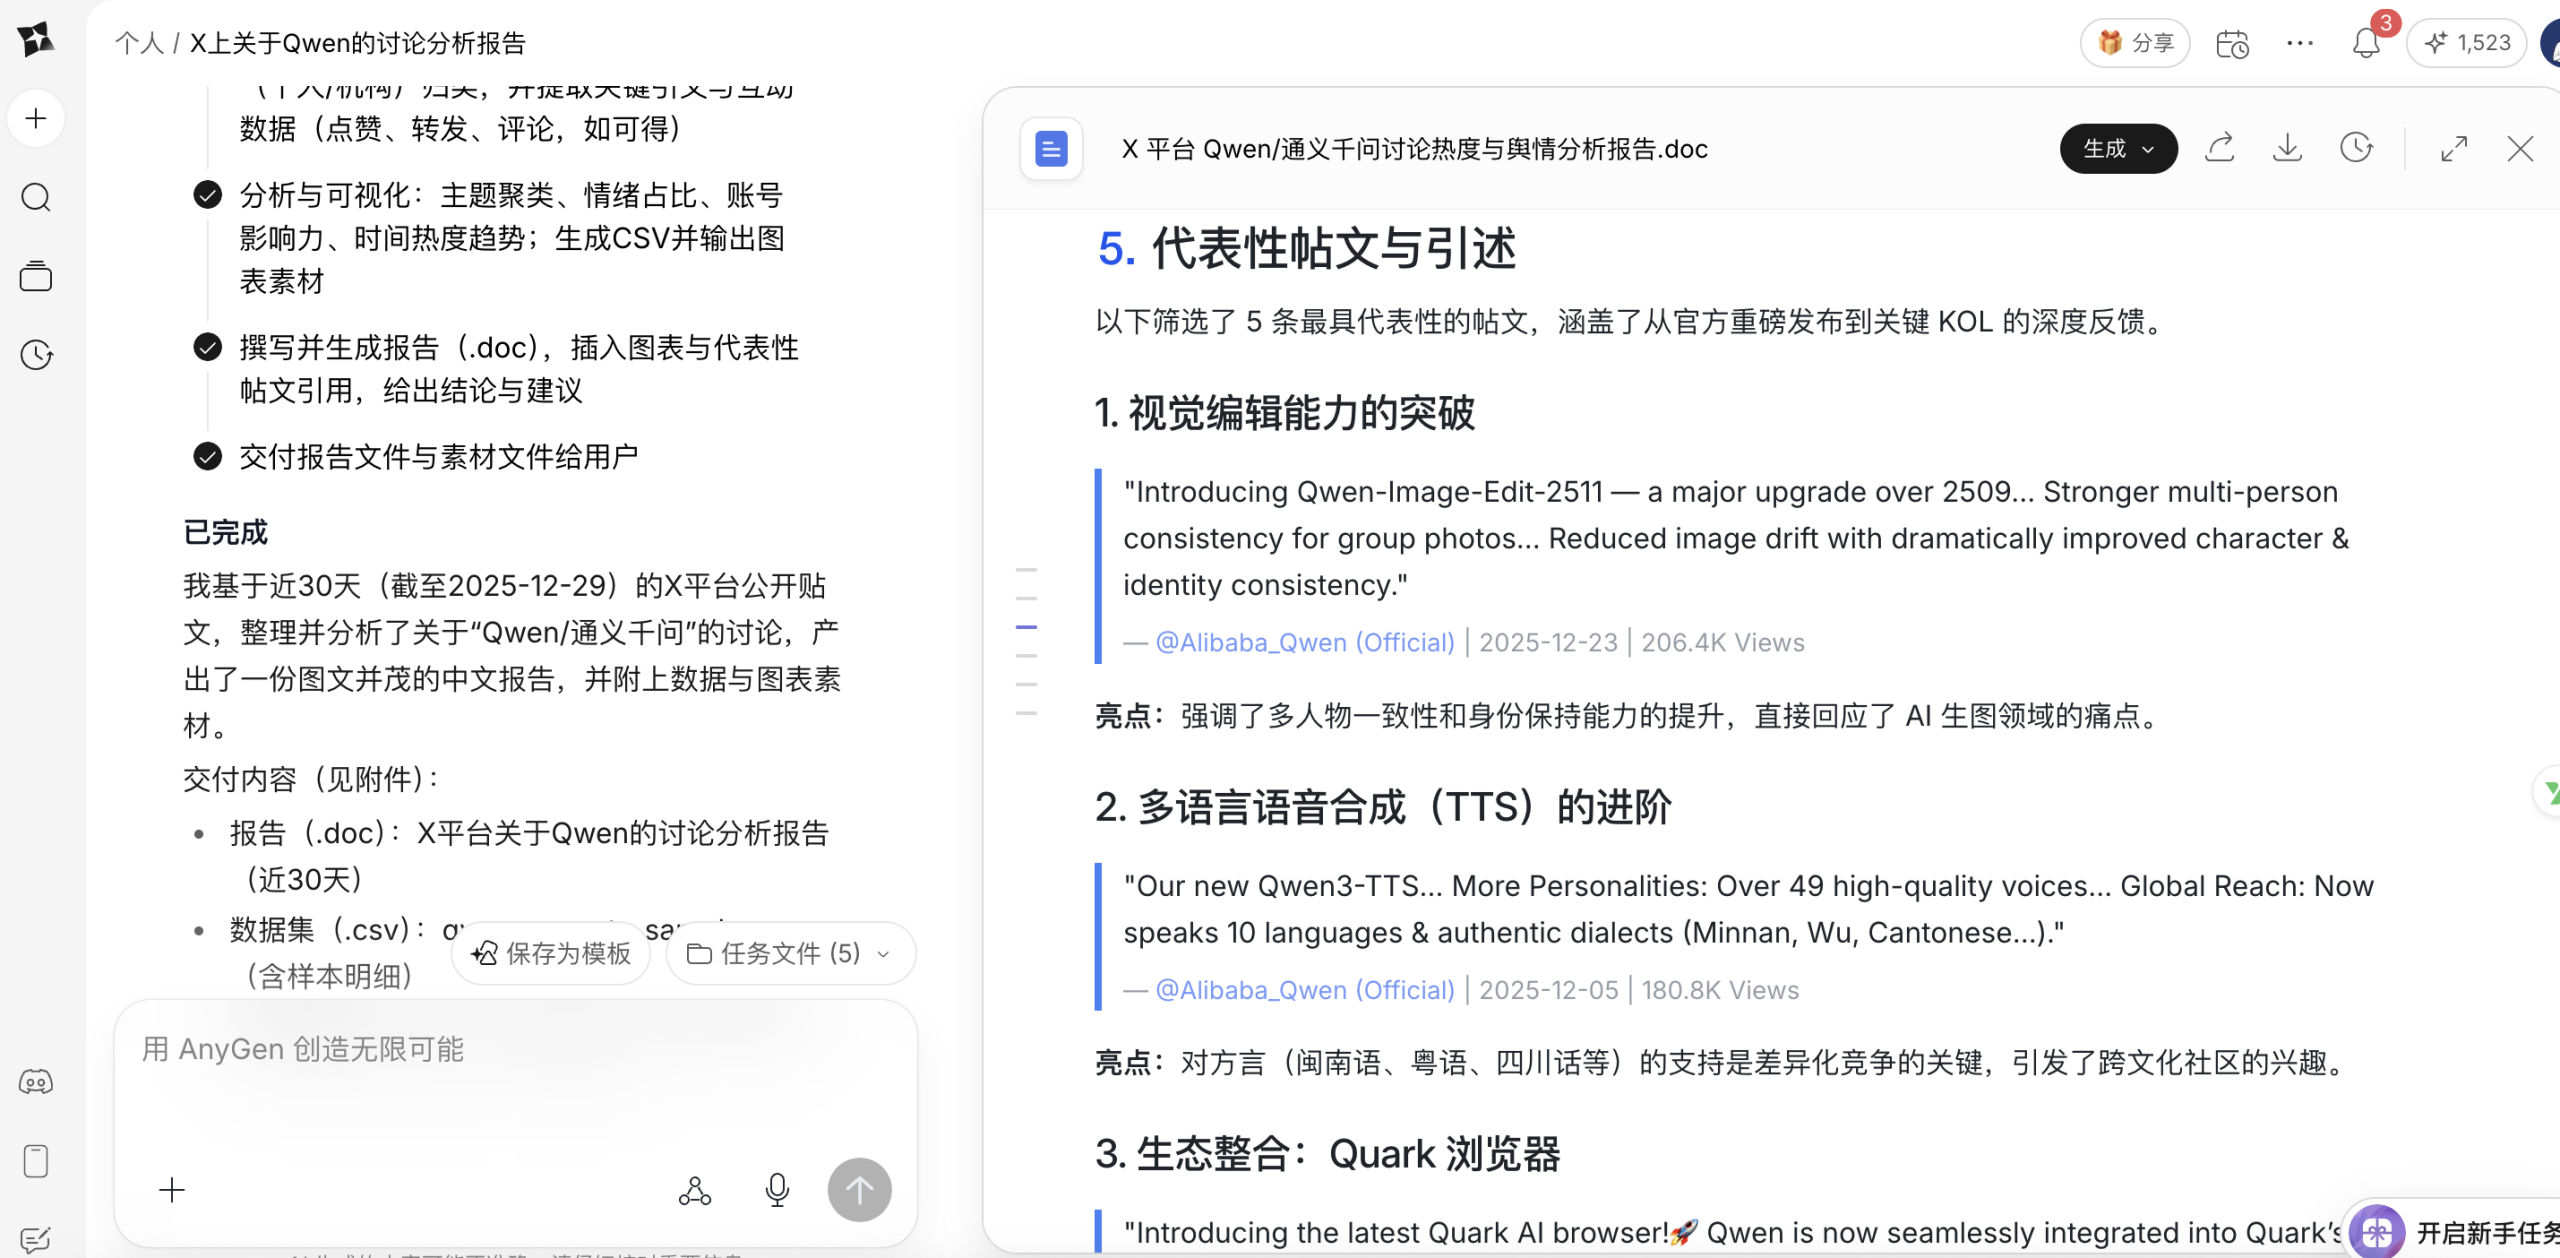Screen dimensions: 2560x1258
Task: Click the 分享 share button
Action: tap(2134, 42)
